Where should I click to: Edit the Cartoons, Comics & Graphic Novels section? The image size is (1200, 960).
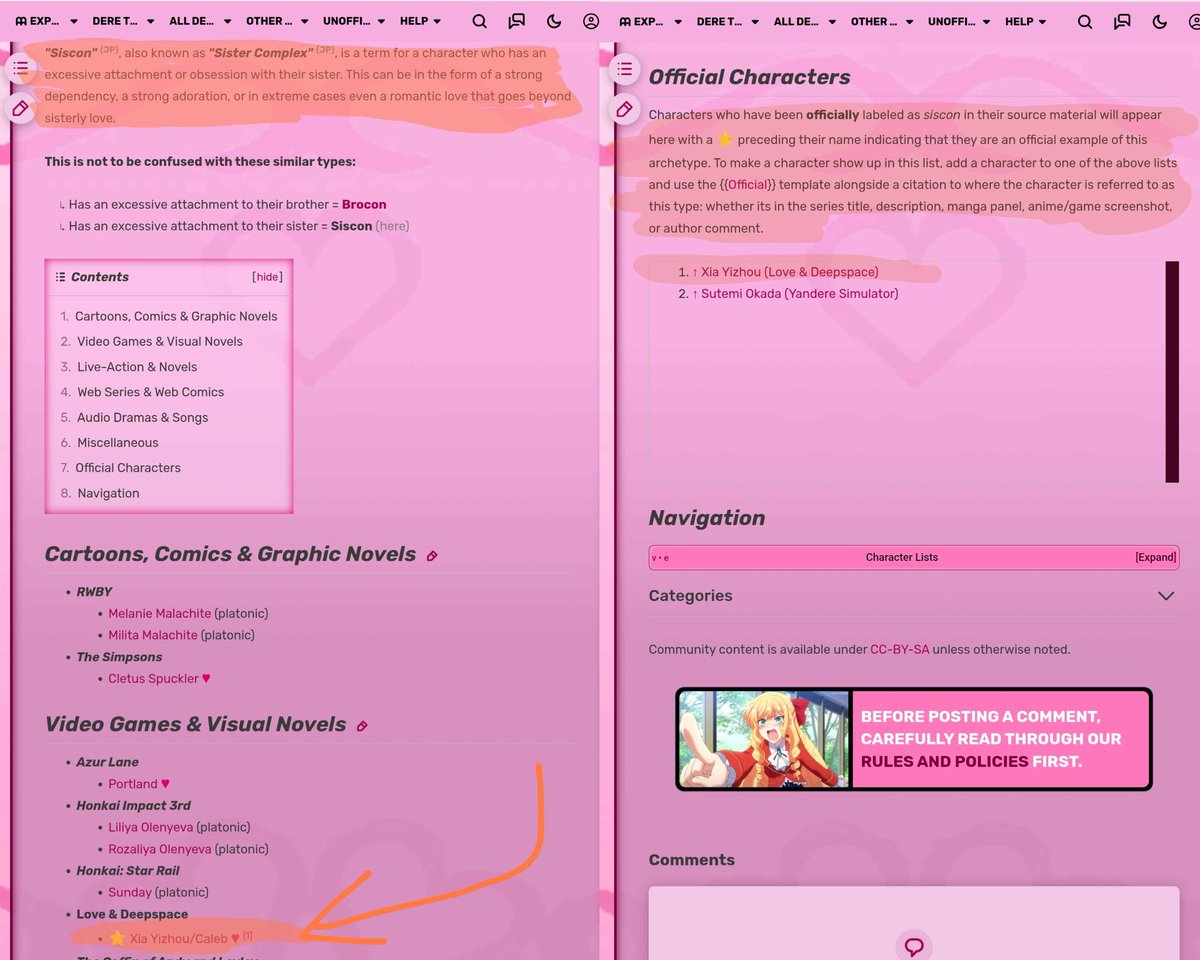432,555
